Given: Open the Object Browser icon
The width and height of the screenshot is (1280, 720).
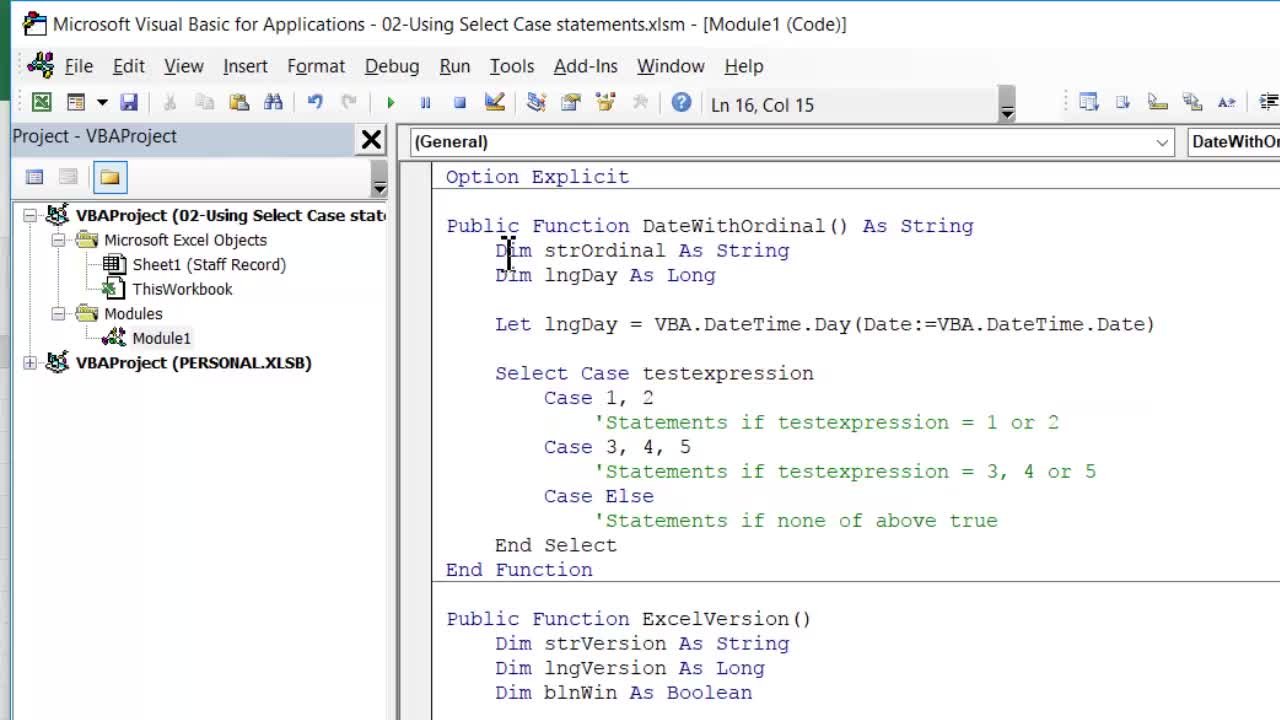Looking at the screenshot, I should click(x=605, y=102).
